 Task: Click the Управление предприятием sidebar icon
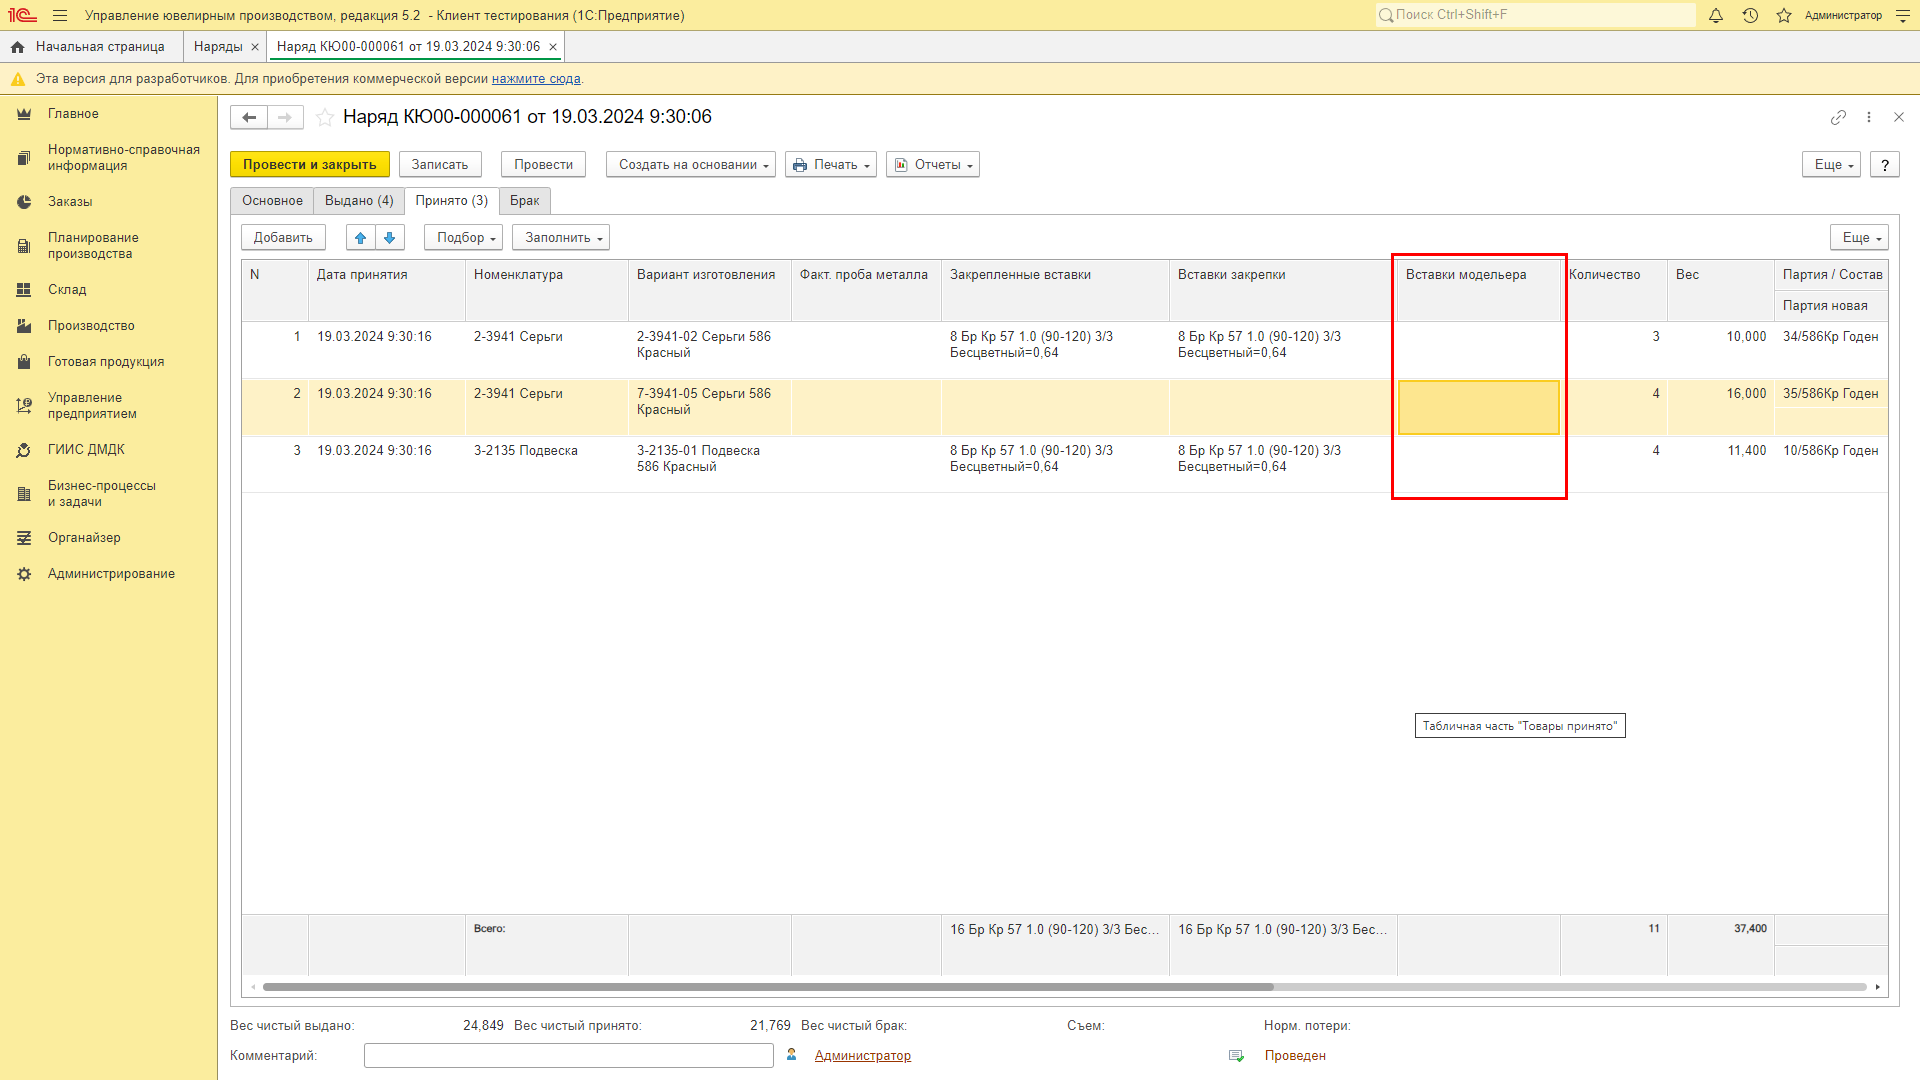[24, 406]
